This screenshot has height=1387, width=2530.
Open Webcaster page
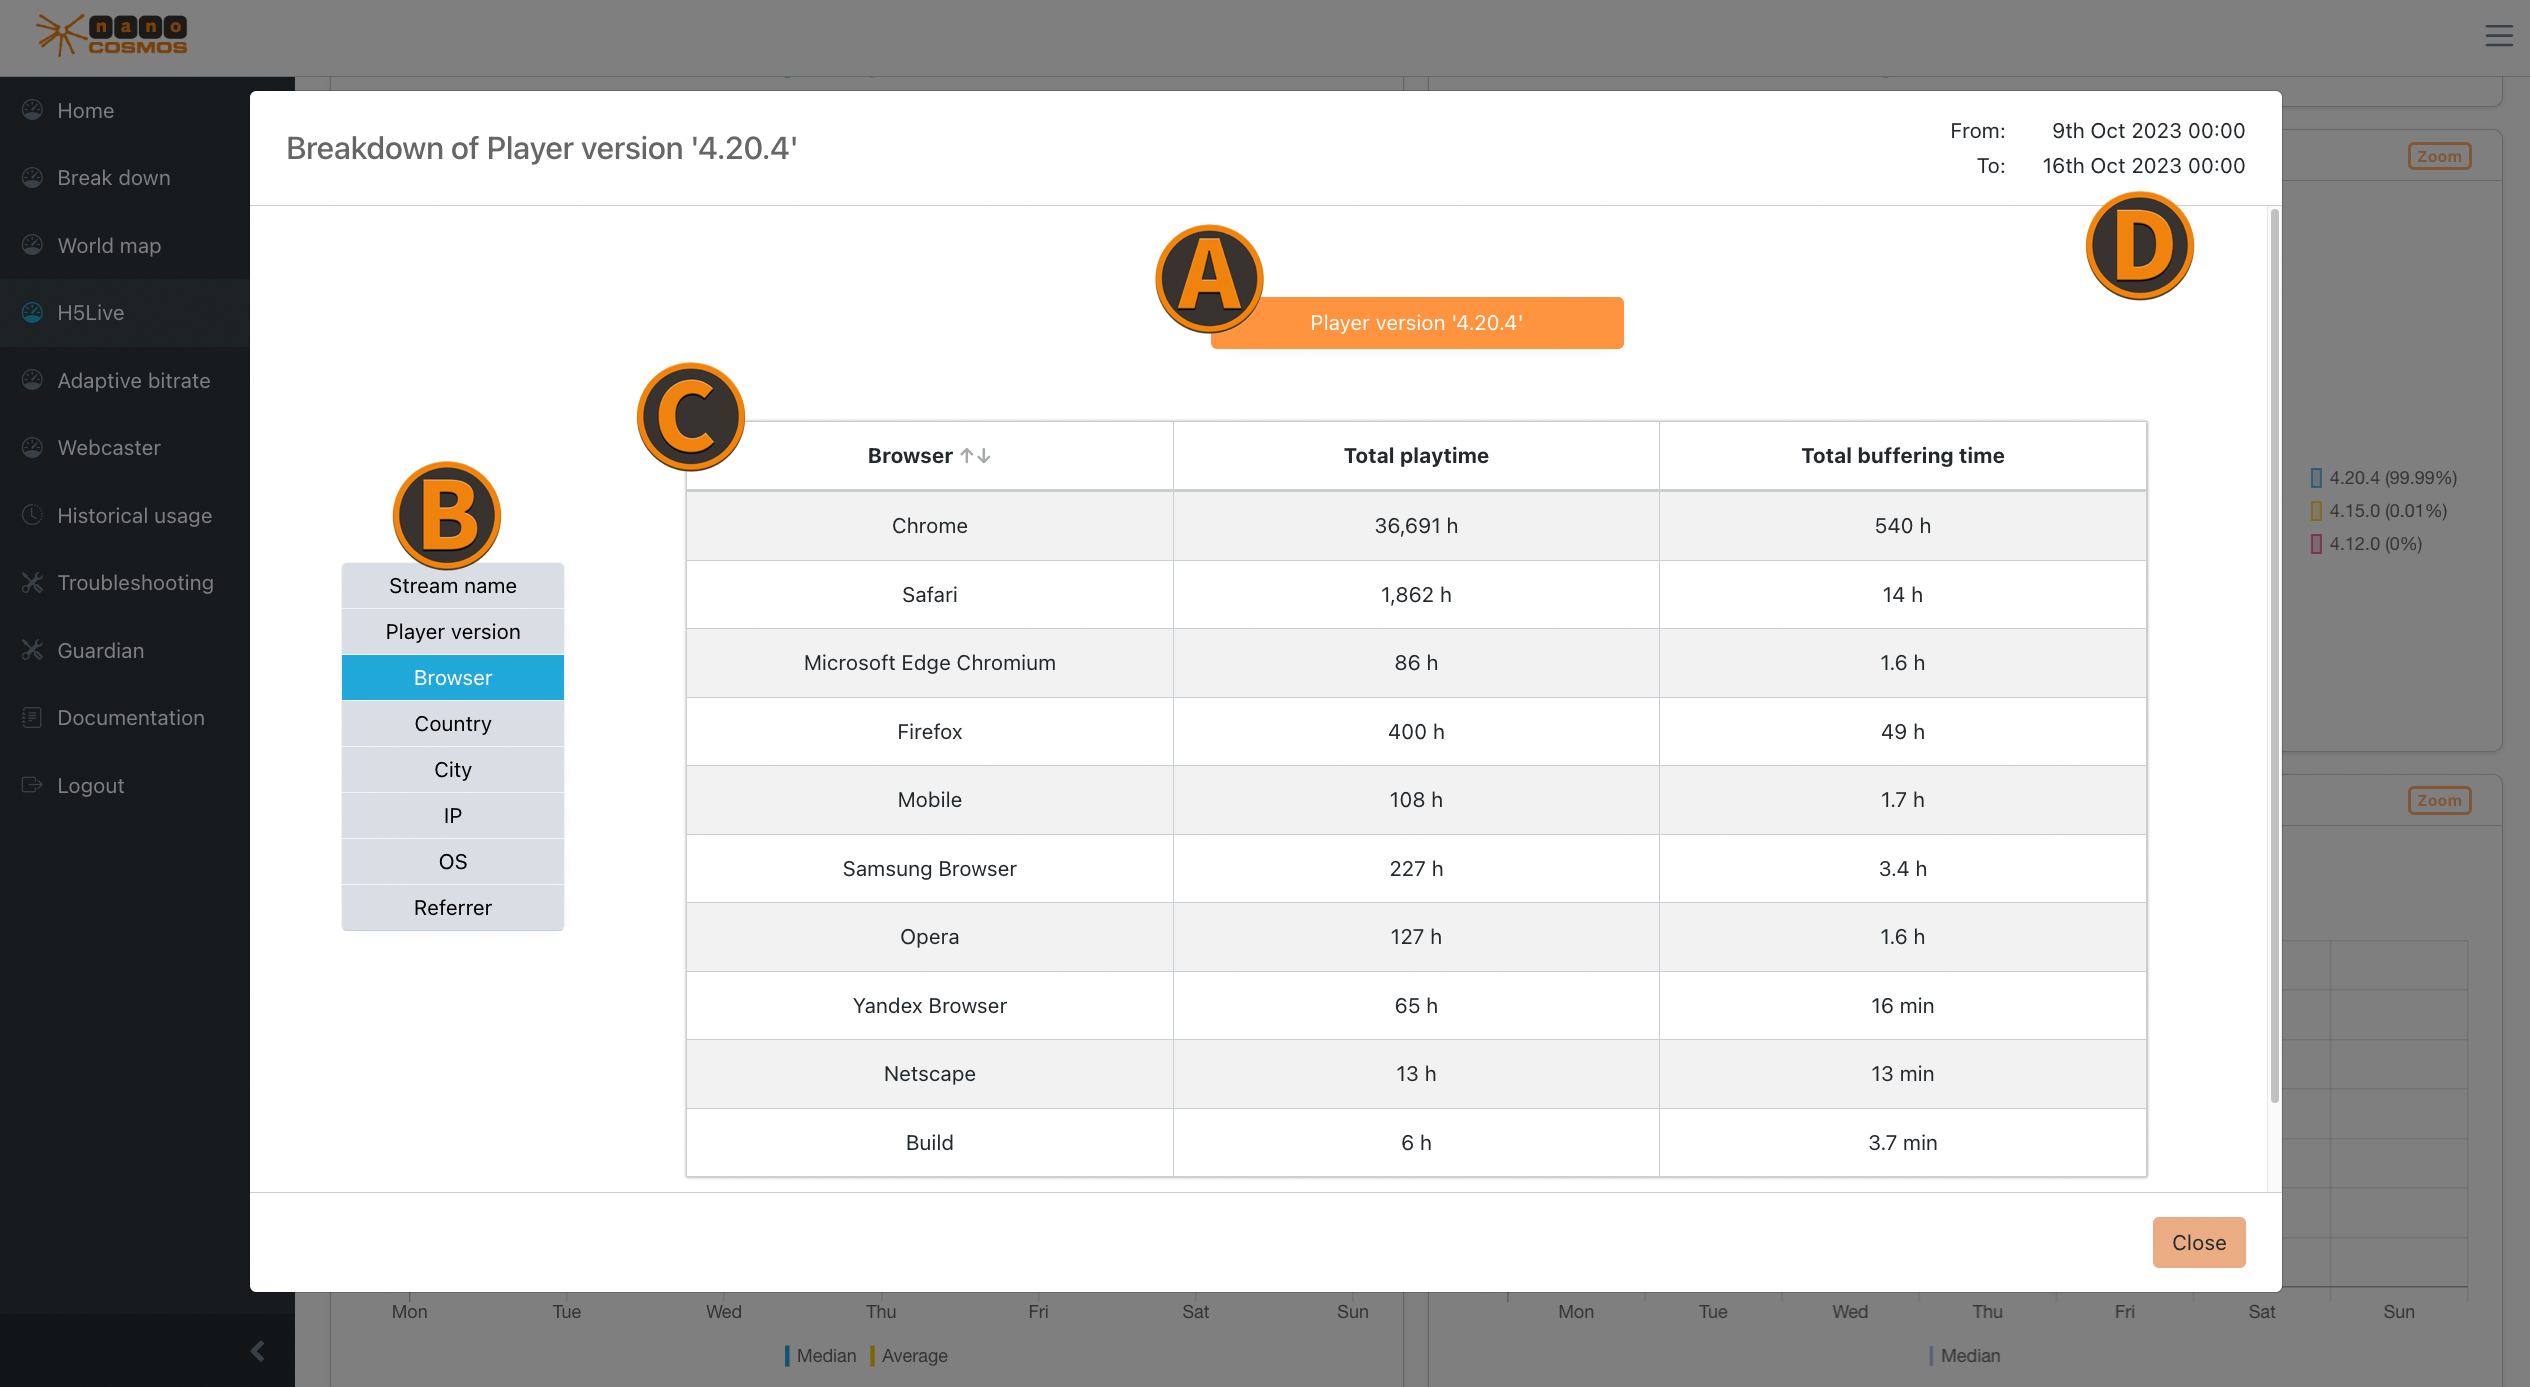pos(109,447)
